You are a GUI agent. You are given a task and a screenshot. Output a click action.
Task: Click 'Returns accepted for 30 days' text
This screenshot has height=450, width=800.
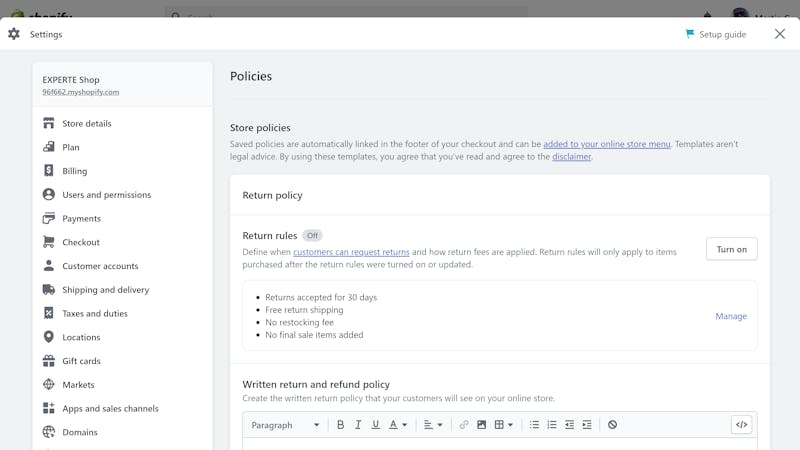coord(321,297)
